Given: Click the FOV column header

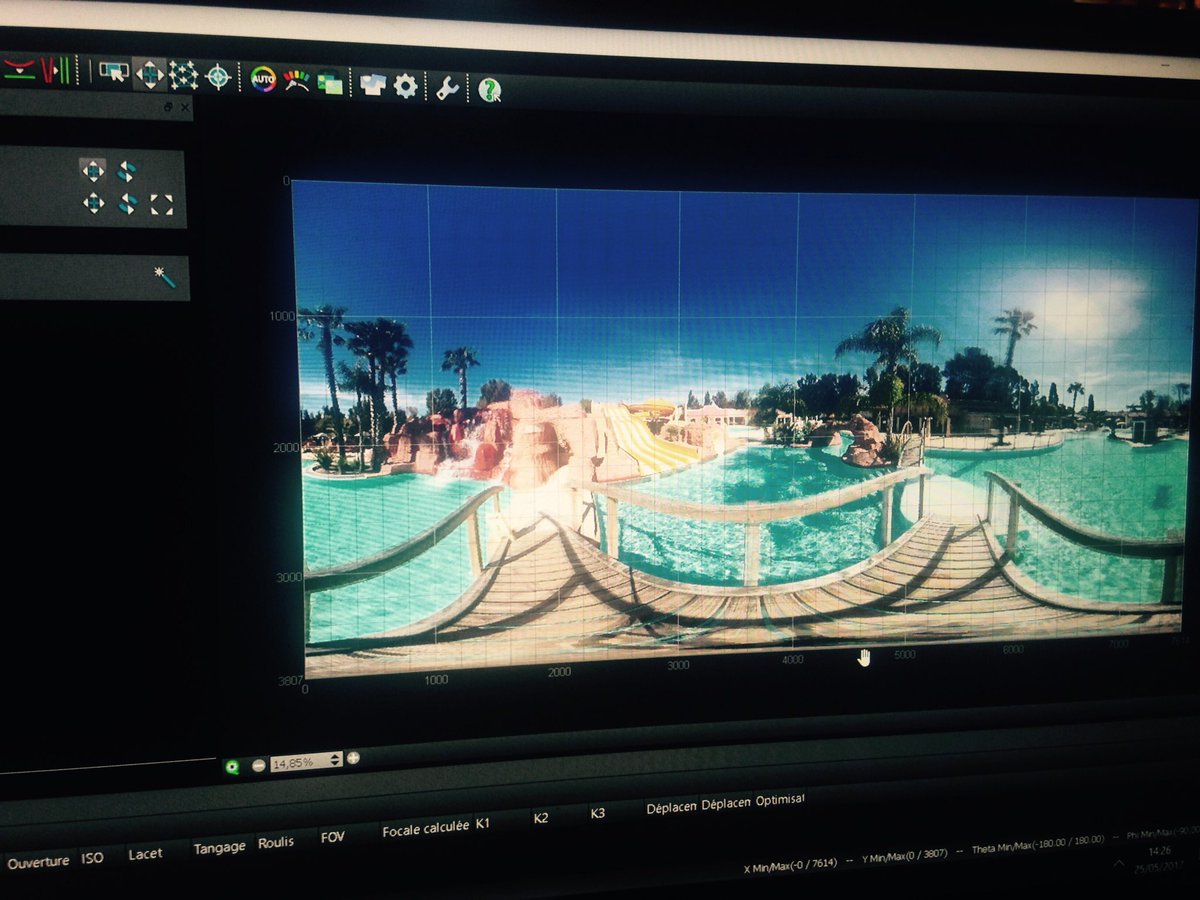Looking at the screenshot, I should (x=332, y=836).
